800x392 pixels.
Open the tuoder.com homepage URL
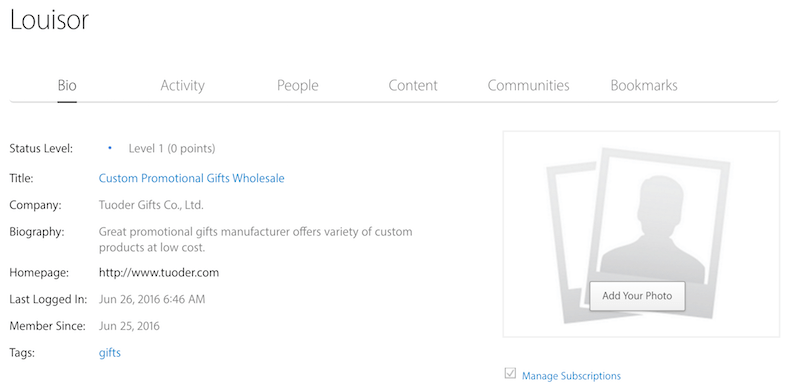(159, 273)
